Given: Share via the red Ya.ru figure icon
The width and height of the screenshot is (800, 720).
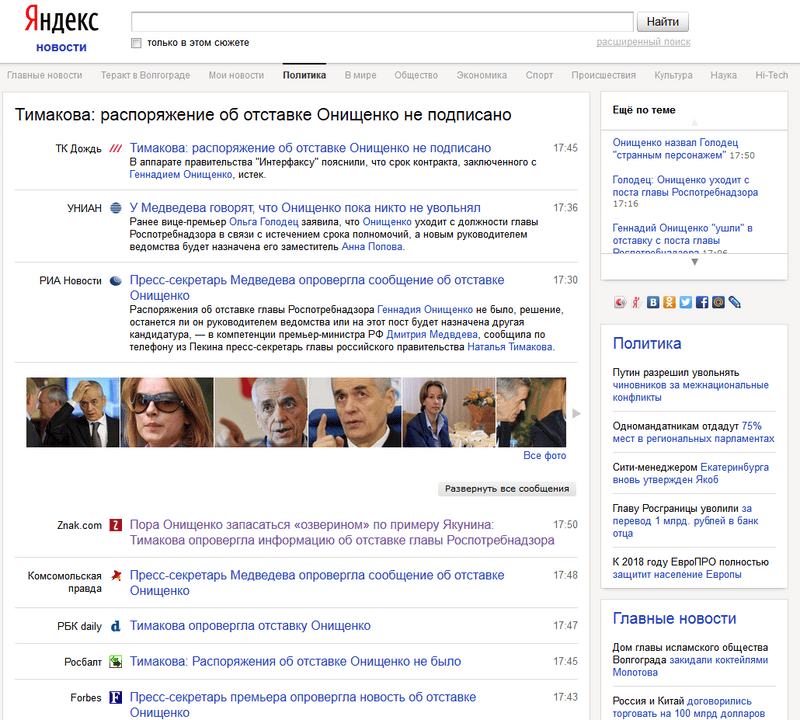Looking at the screenshot, I should (x=636, y=303).
